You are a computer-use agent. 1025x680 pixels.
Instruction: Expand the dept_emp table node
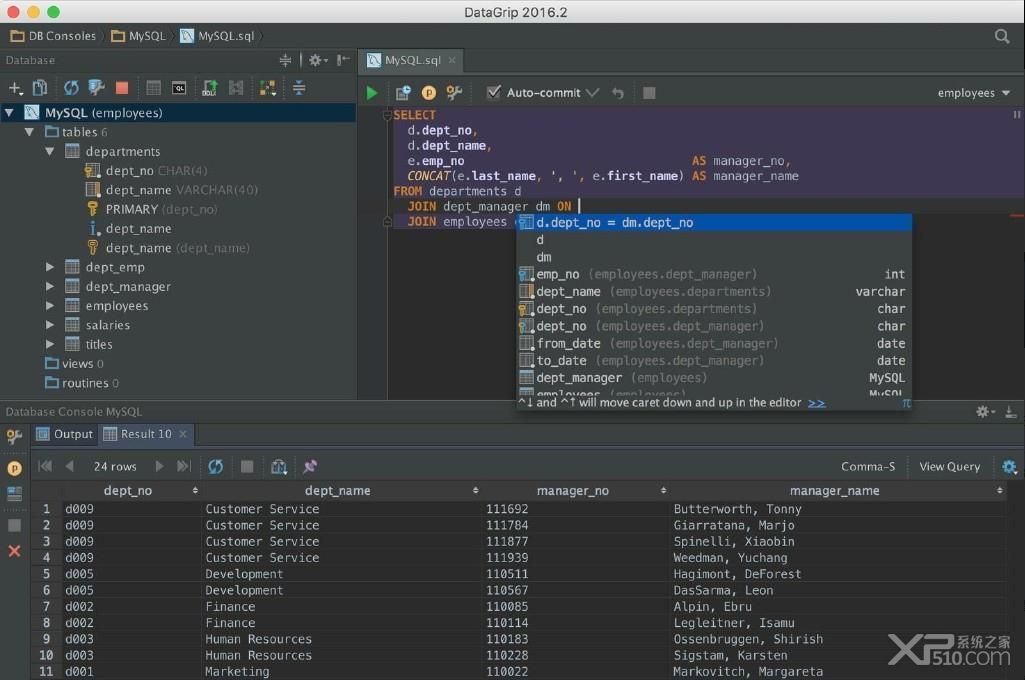50,267
